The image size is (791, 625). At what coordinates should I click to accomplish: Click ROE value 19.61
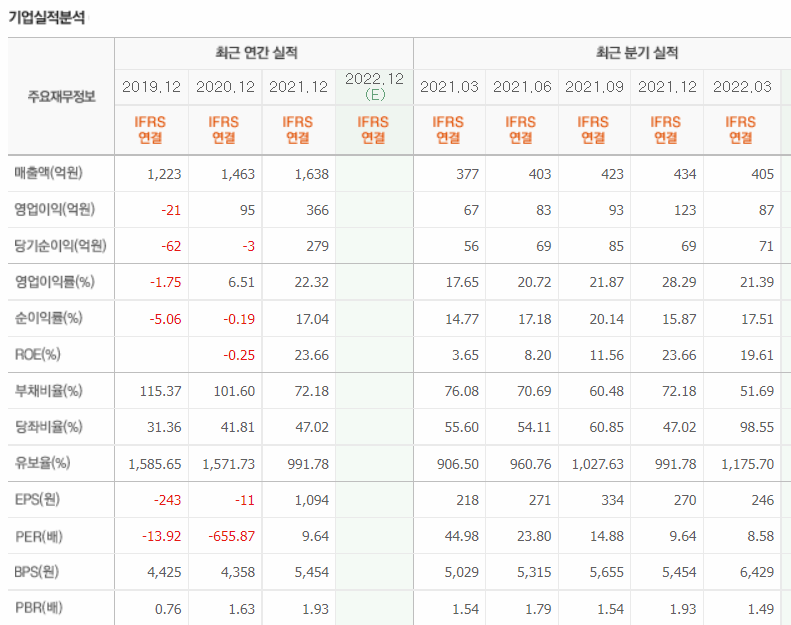[757, 356]
